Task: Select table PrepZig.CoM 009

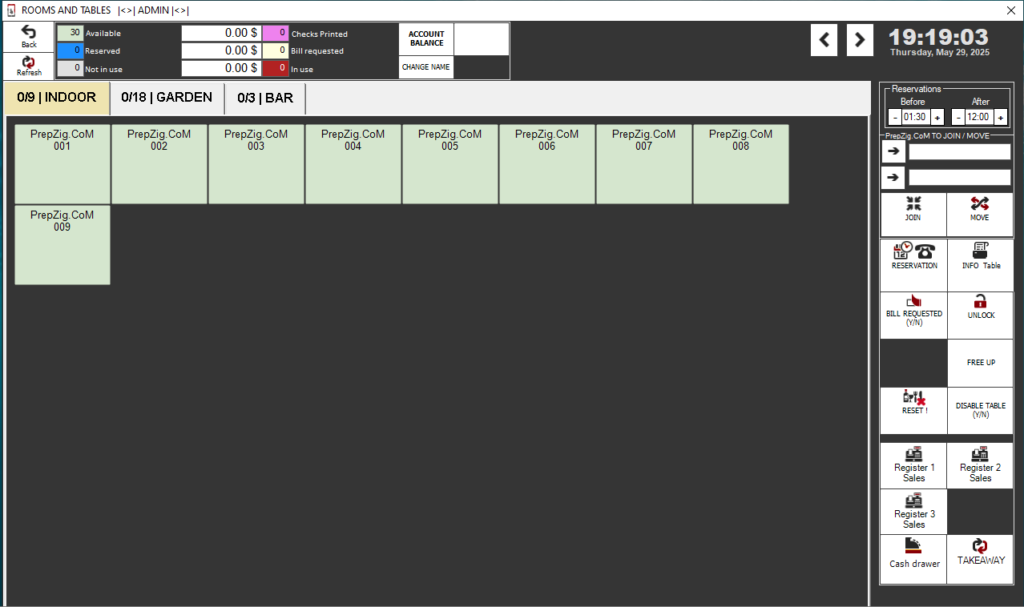Action: [x=62, y=245]
